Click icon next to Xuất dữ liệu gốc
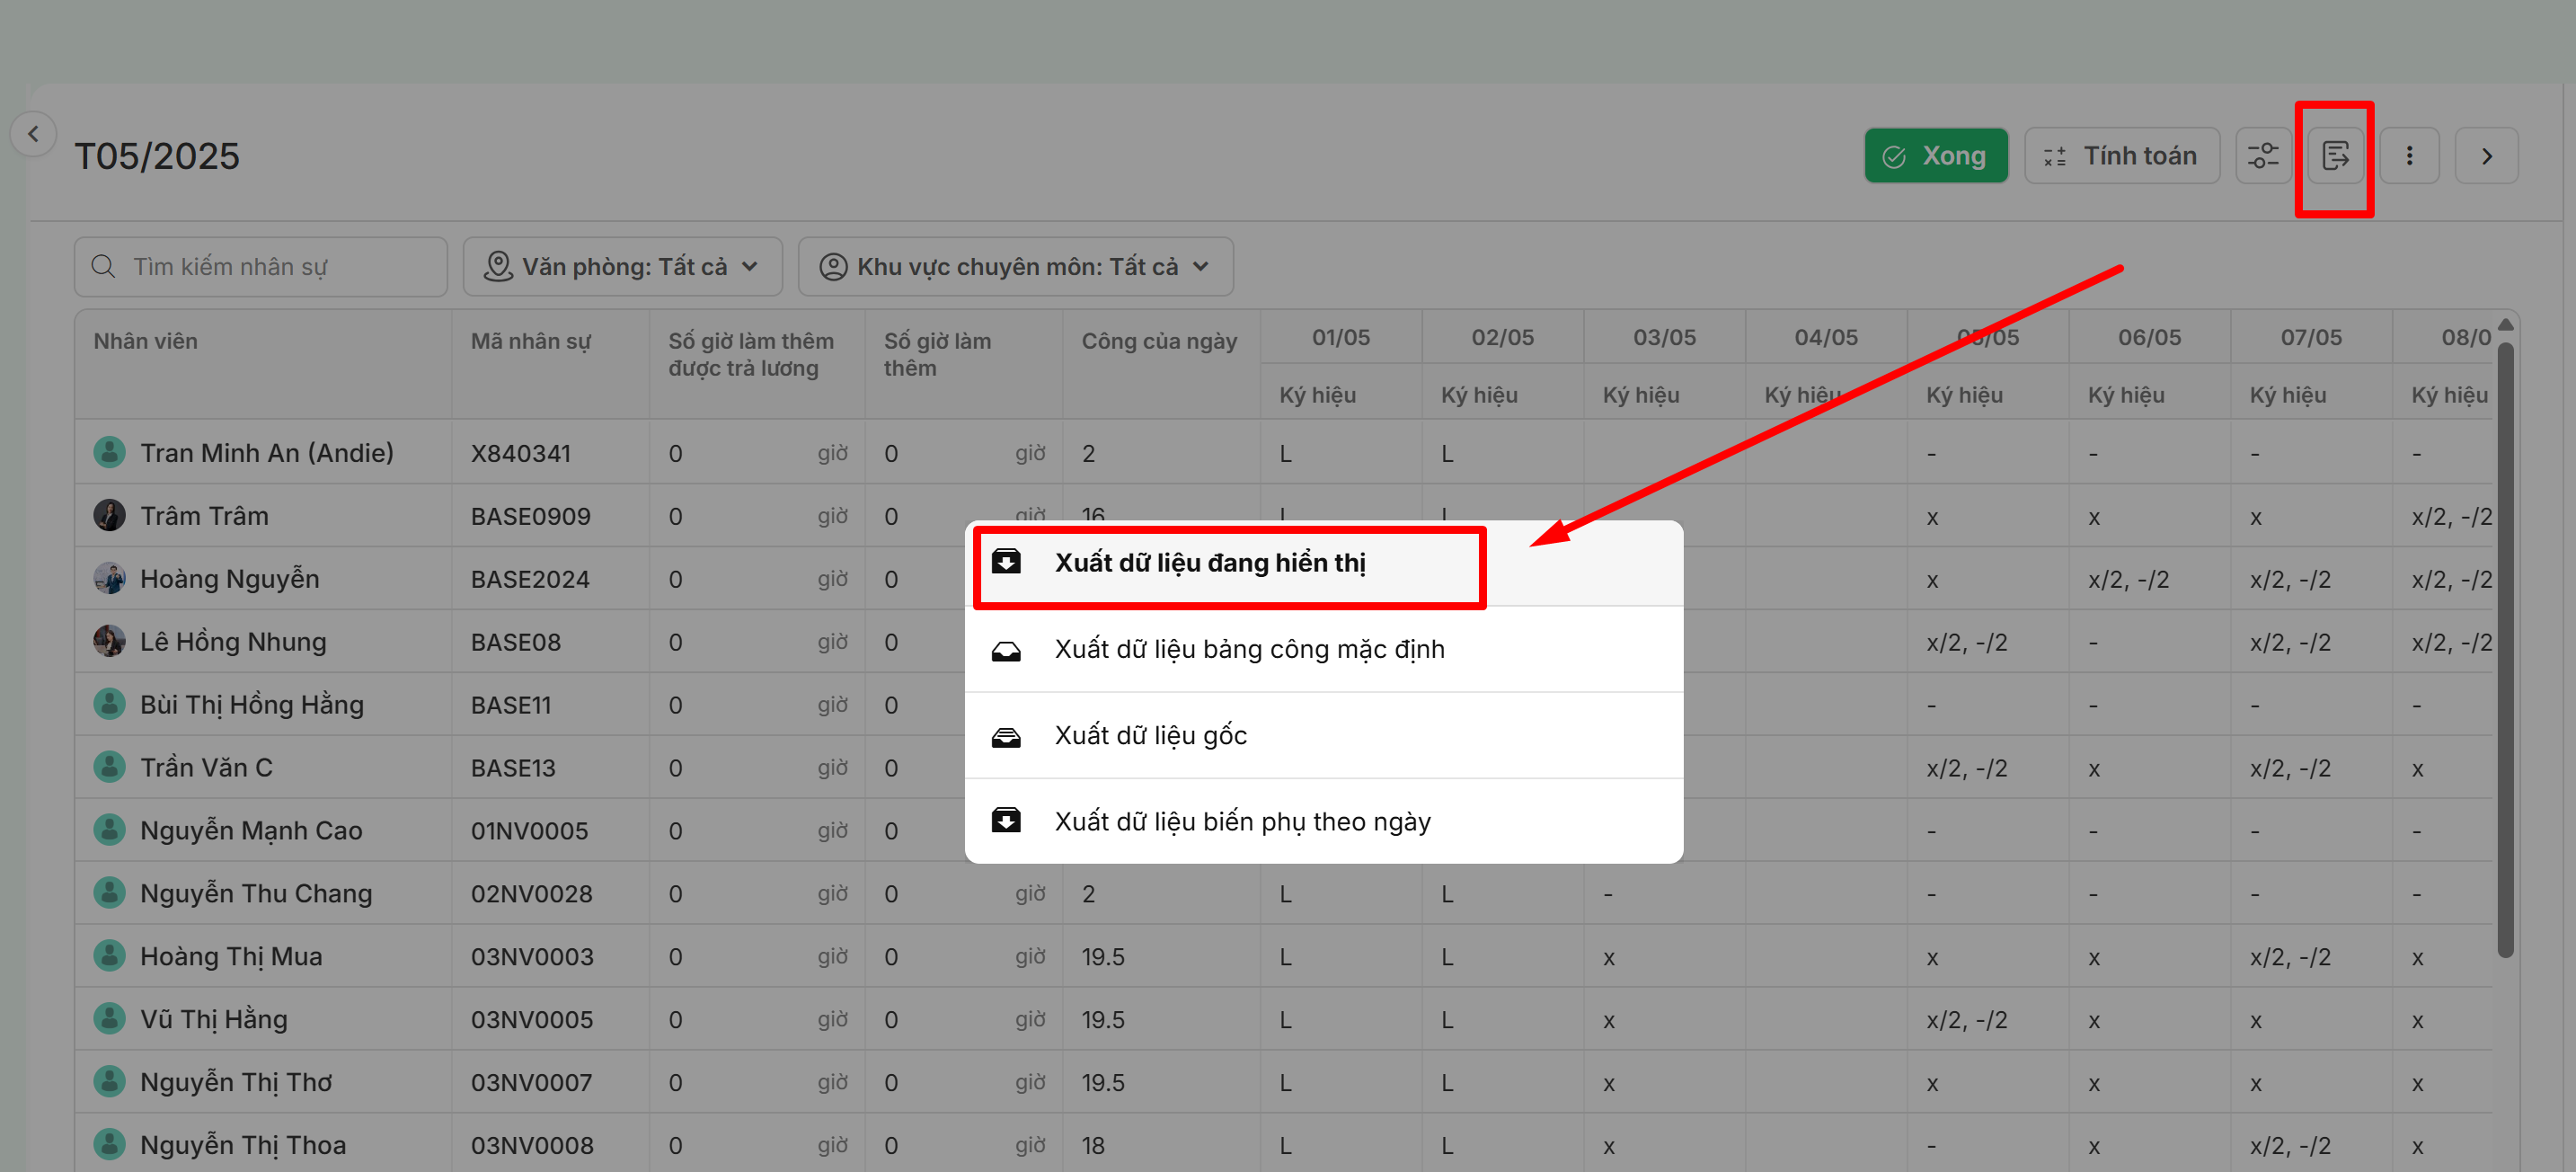This screenshot has width=2576, height=1172. tap(1006, 736)
